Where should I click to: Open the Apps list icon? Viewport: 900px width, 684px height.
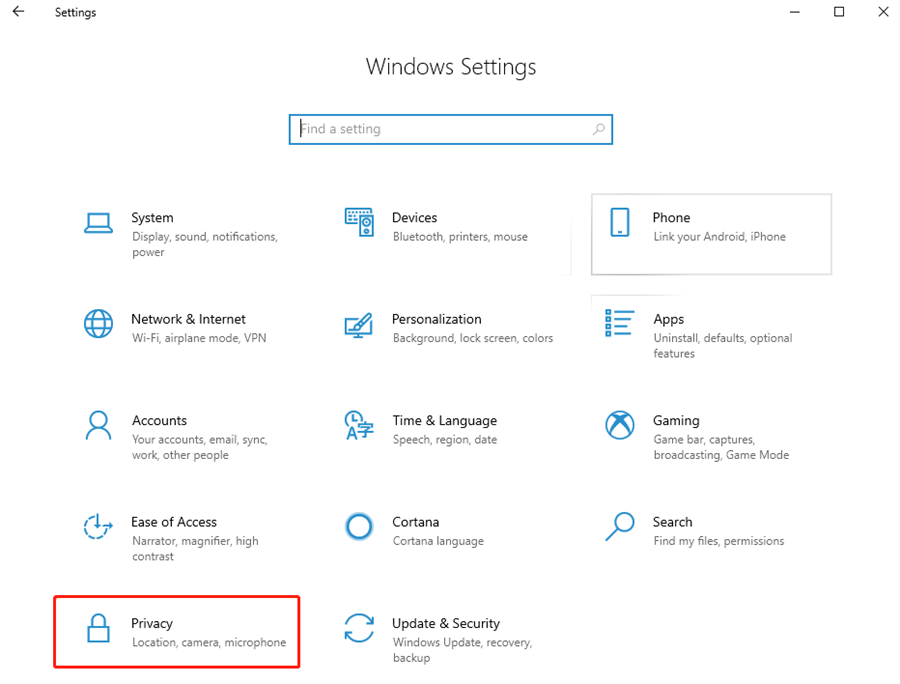pos(619,322)
